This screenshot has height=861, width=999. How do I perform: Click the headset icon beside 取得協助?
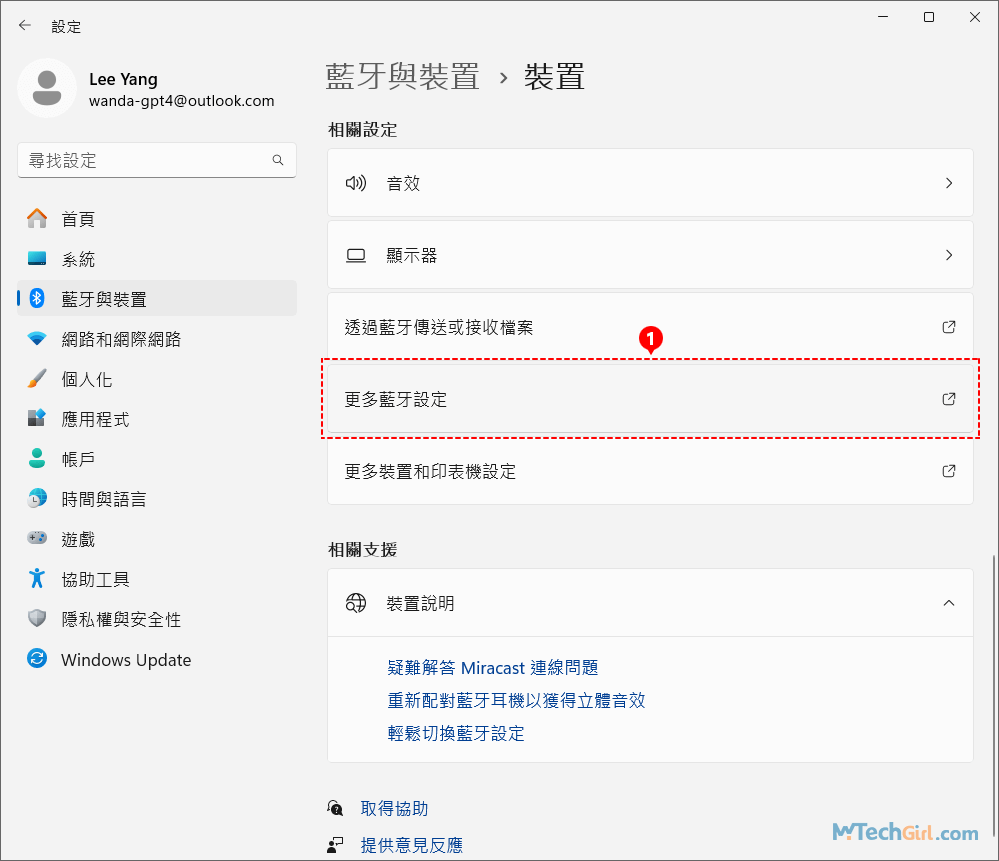click(336, 807)
